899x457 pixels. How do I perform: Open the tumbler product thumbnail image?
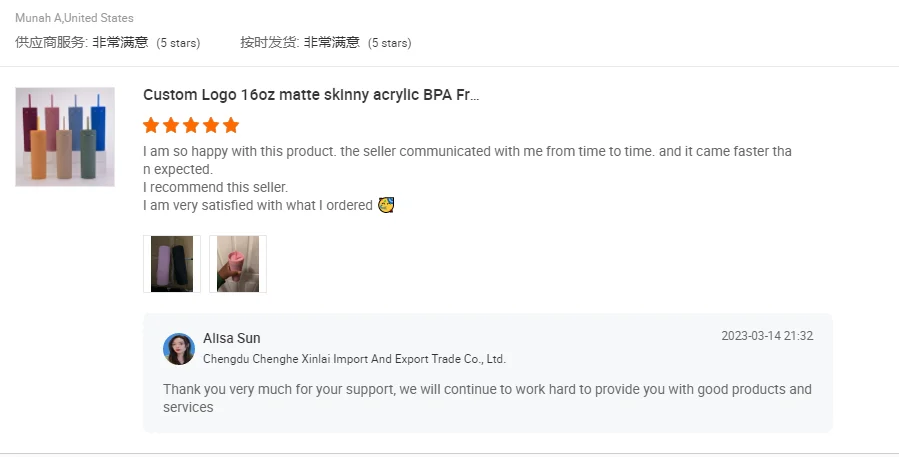(65, 137)
